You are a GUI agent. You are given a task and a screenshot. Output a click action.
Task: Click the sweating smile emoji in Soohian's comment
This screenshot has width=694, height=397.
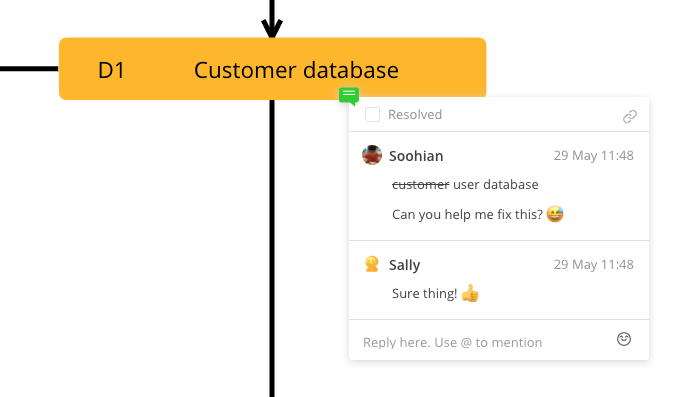555,214
